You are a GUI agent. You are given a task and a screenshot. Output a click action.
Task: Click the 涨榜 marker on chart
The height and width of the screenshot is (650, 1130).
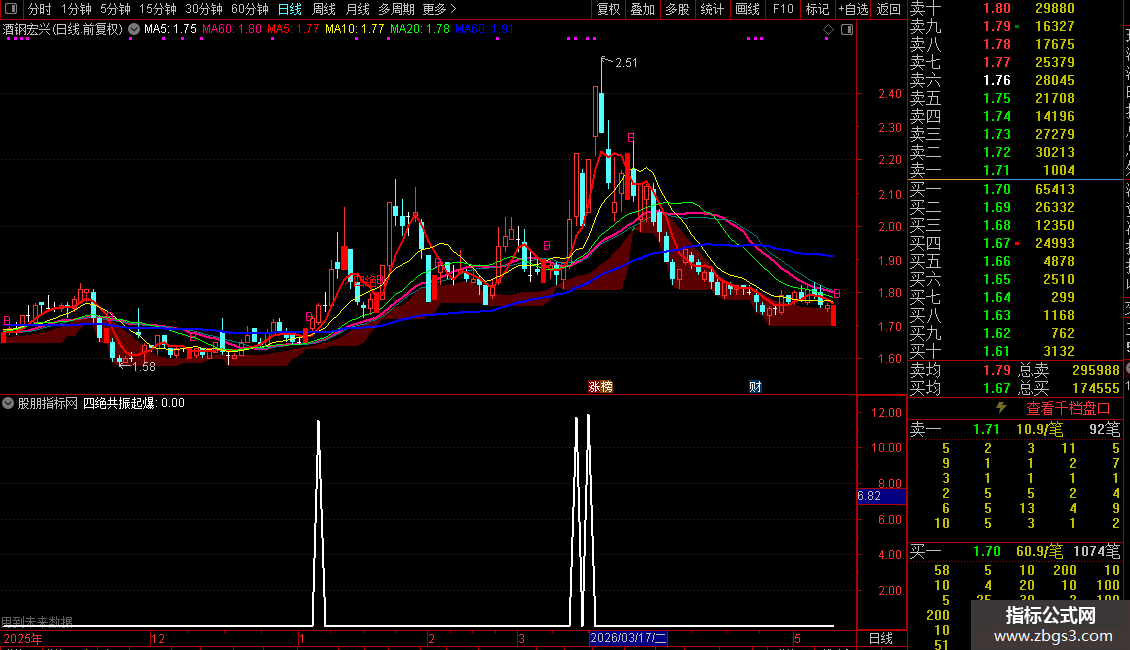click(600, 387)
